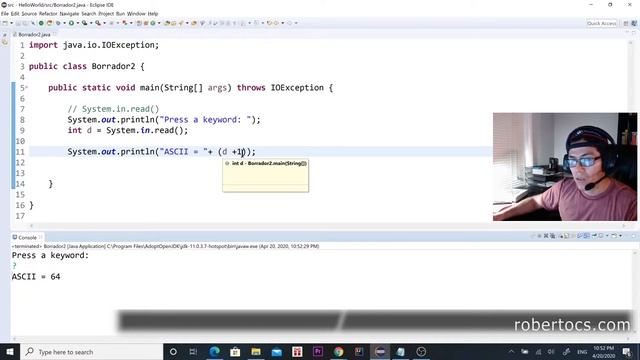Expand the External Tools dropdown arrow
The height and width of the screenshot is (360, 640).
(104, 23)
